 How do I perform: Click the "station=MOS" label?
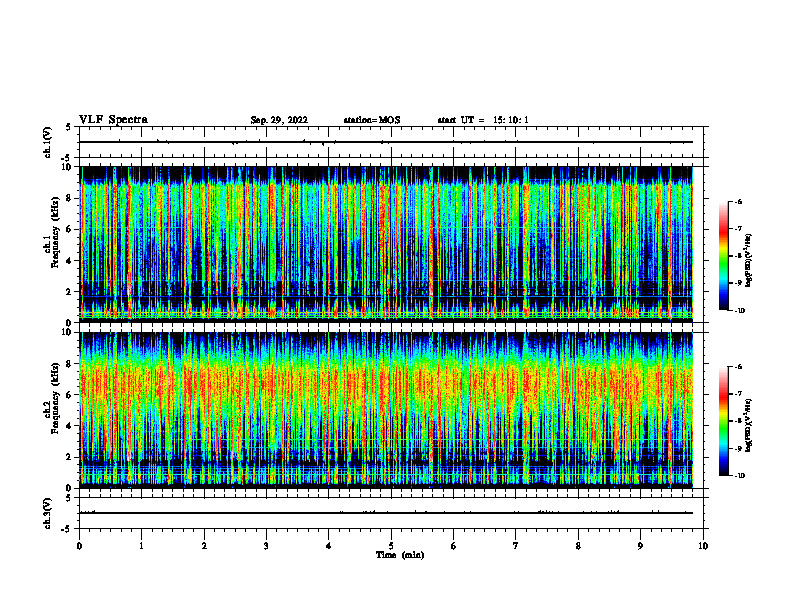tap(372, 120)
